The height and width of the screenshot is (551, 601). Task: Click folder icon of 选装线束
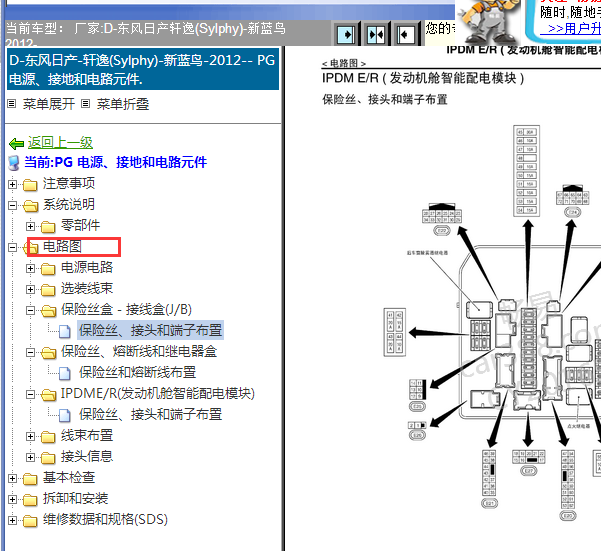(48, 290)
